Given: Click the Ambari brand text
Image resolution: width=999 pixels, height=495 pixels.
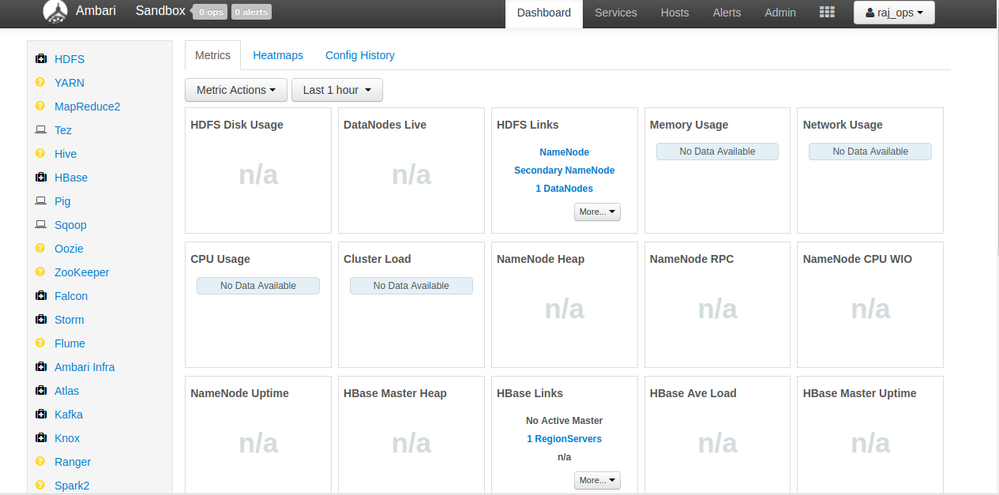Looking at the screenshot, I should pyautogui.click(x=96, y=11).
